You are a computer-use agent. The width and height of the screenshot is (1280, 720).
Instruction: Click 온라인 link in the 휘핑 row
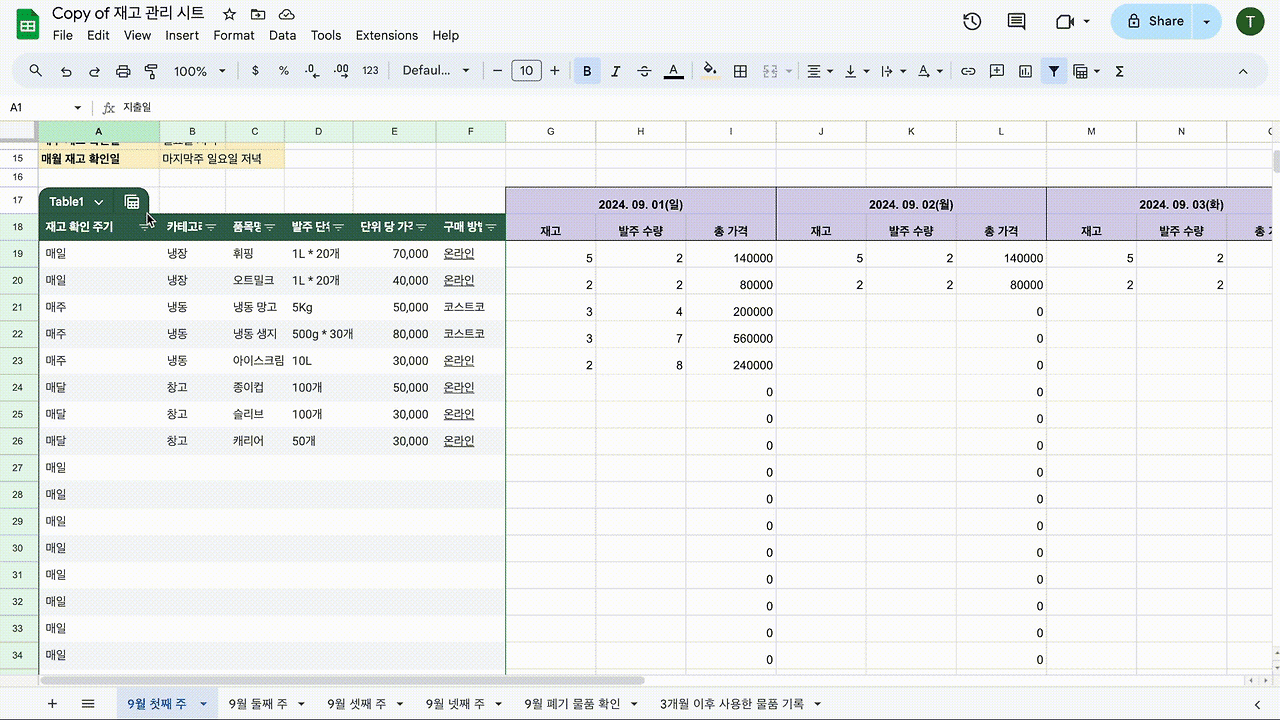[459, 254]
